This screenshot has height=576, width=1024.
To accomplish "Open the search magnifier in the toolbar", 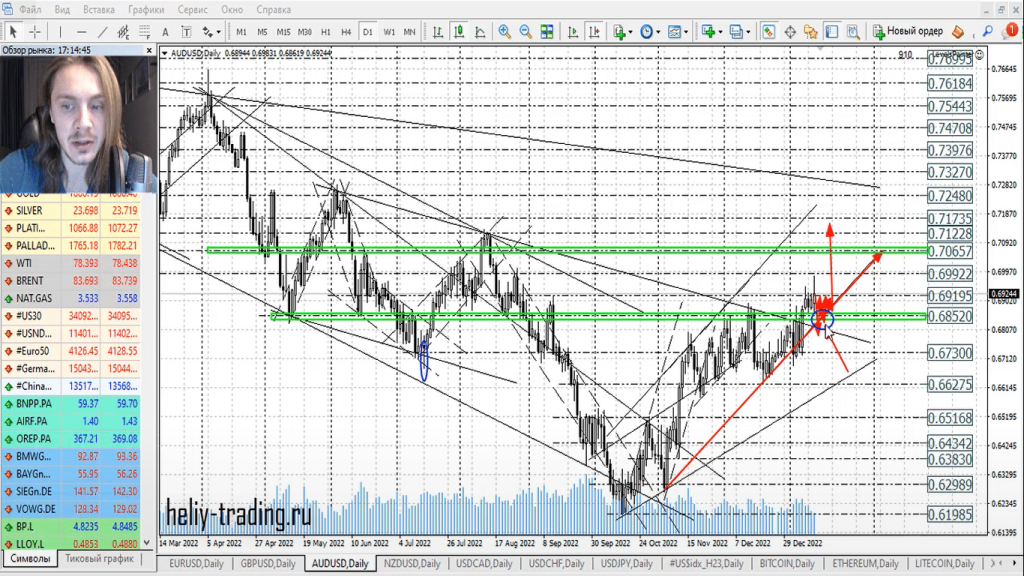I will click(988, 31).
